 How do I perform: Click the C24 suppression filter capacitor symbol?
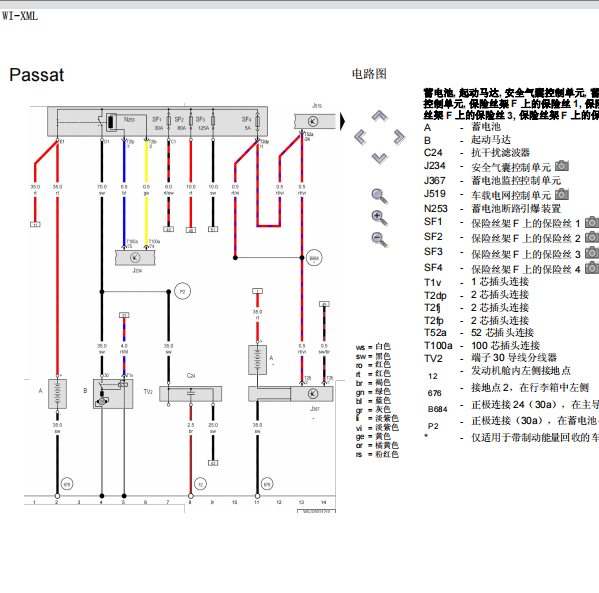[x=190, y=394]
